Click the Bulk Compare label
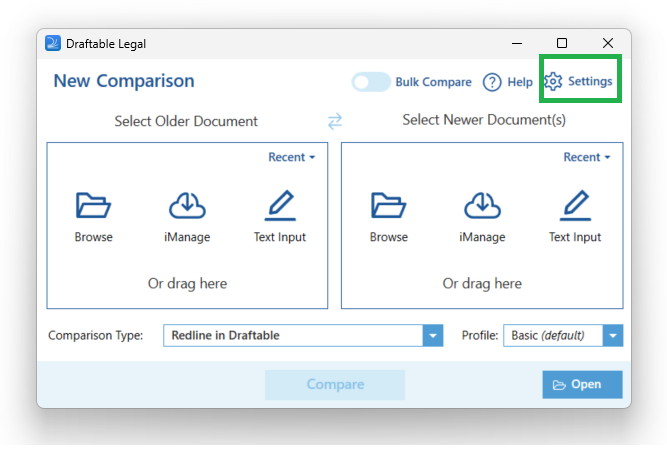 point(433,82)
